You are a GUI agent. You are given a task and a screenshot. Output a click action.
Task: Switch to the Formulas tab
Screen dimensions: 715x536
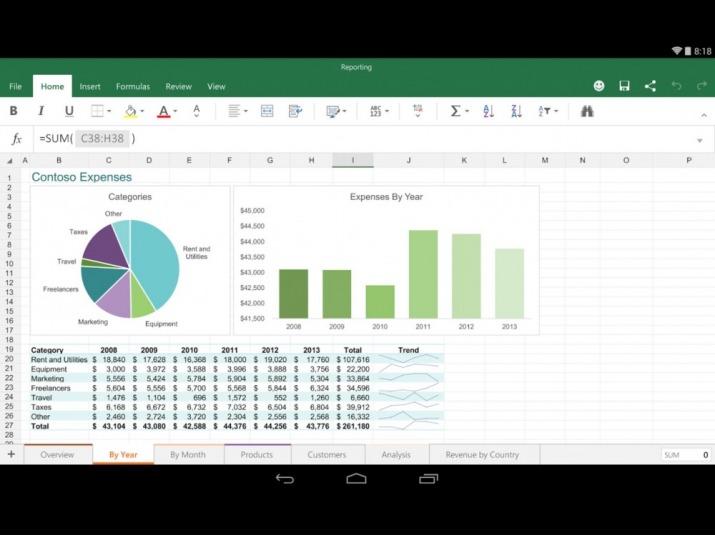(x=133, y=86)
